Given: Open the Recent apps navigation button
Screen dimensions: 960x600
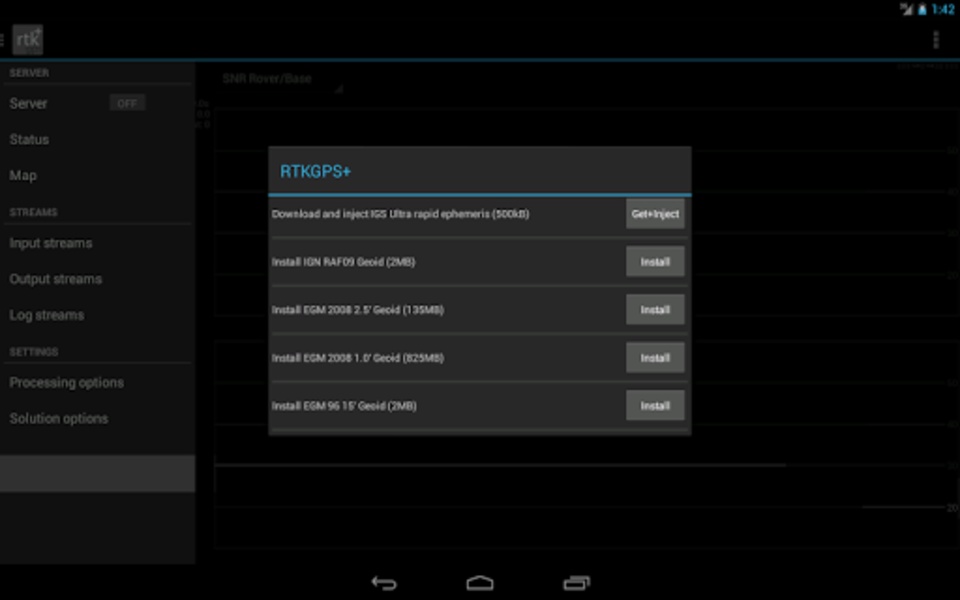Looking at the screenshot, I should click(x=576, y=583).
